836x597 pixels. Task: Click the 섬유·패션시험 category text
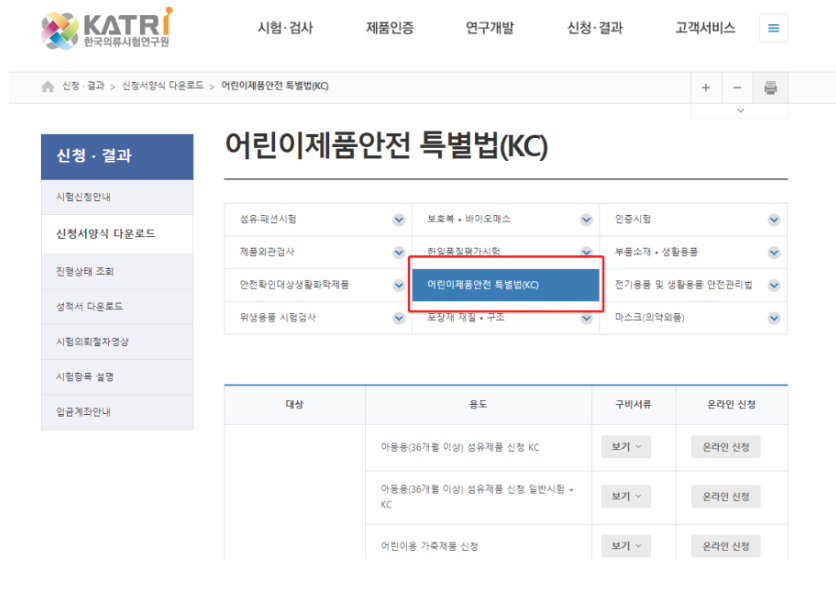click(x=268, y=219)
